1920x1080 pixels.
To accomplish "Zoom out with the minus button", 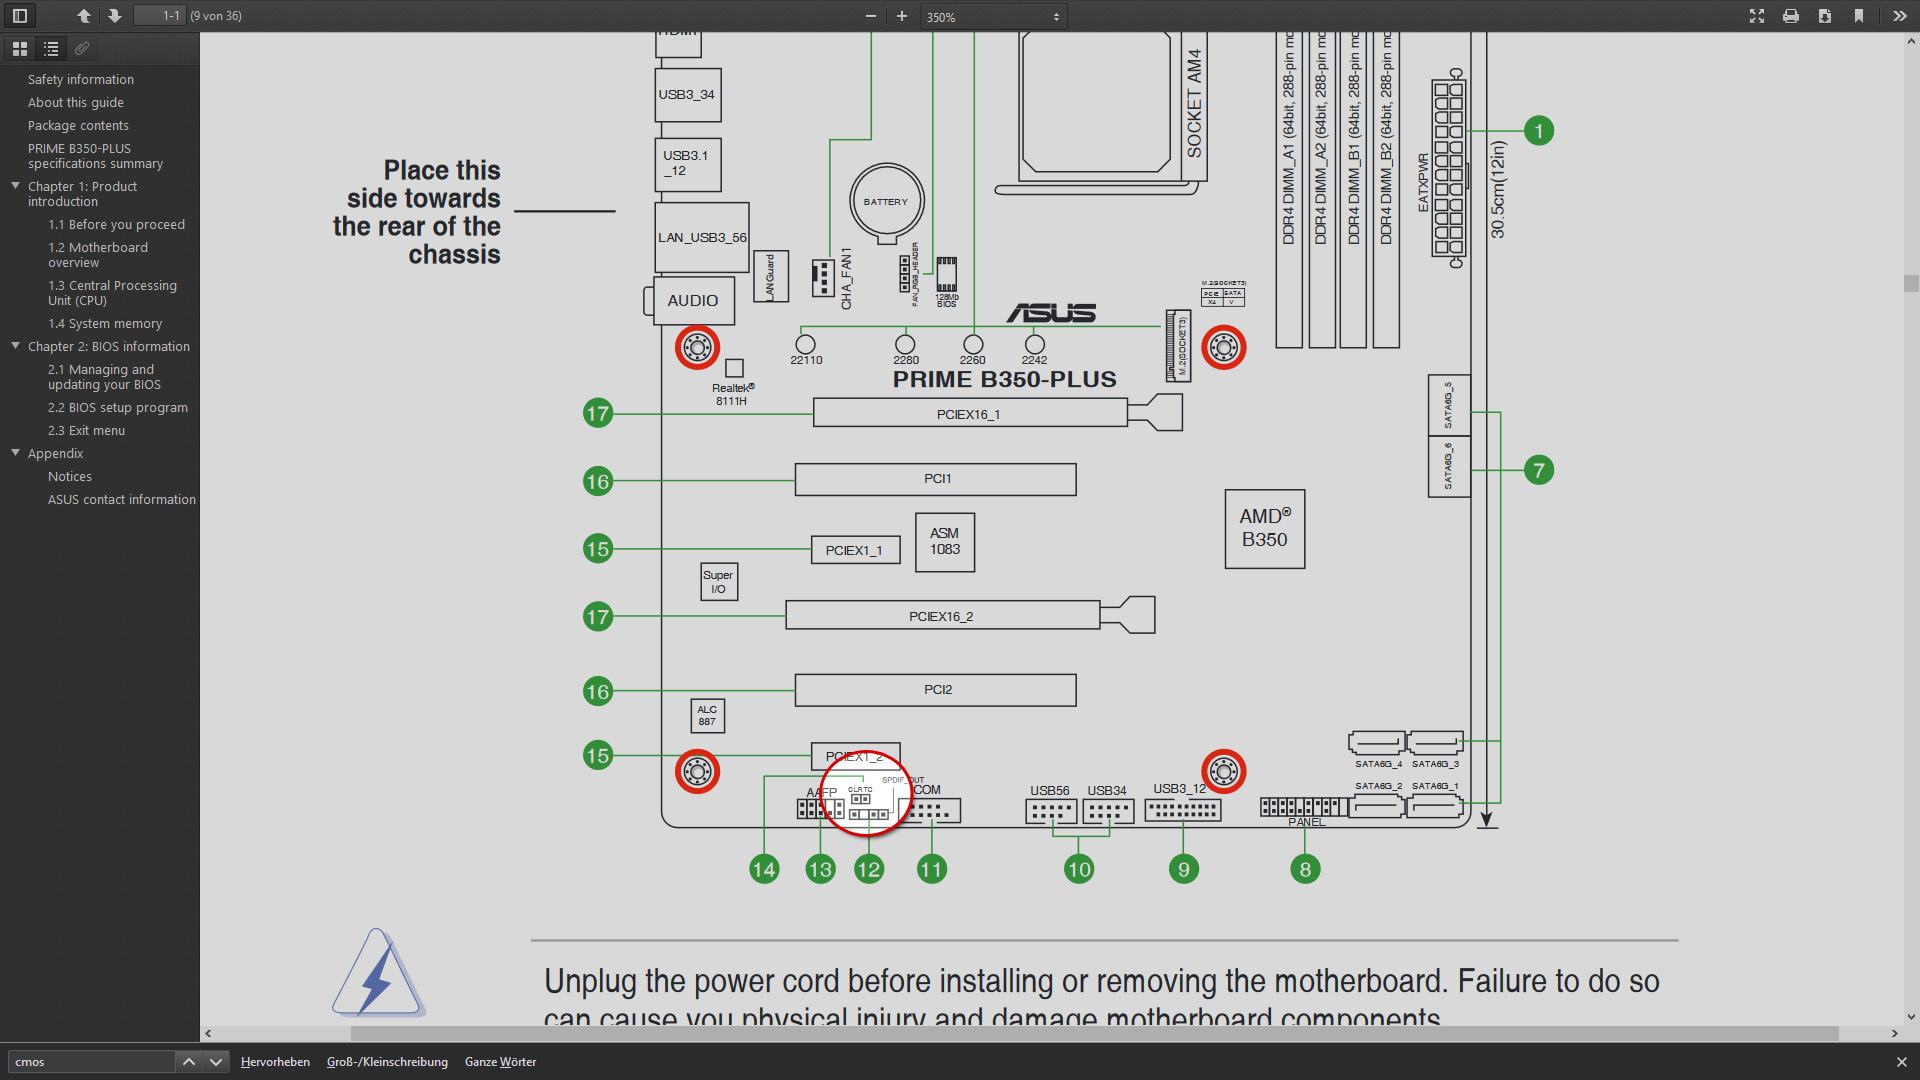I will [x=871, y=16].
